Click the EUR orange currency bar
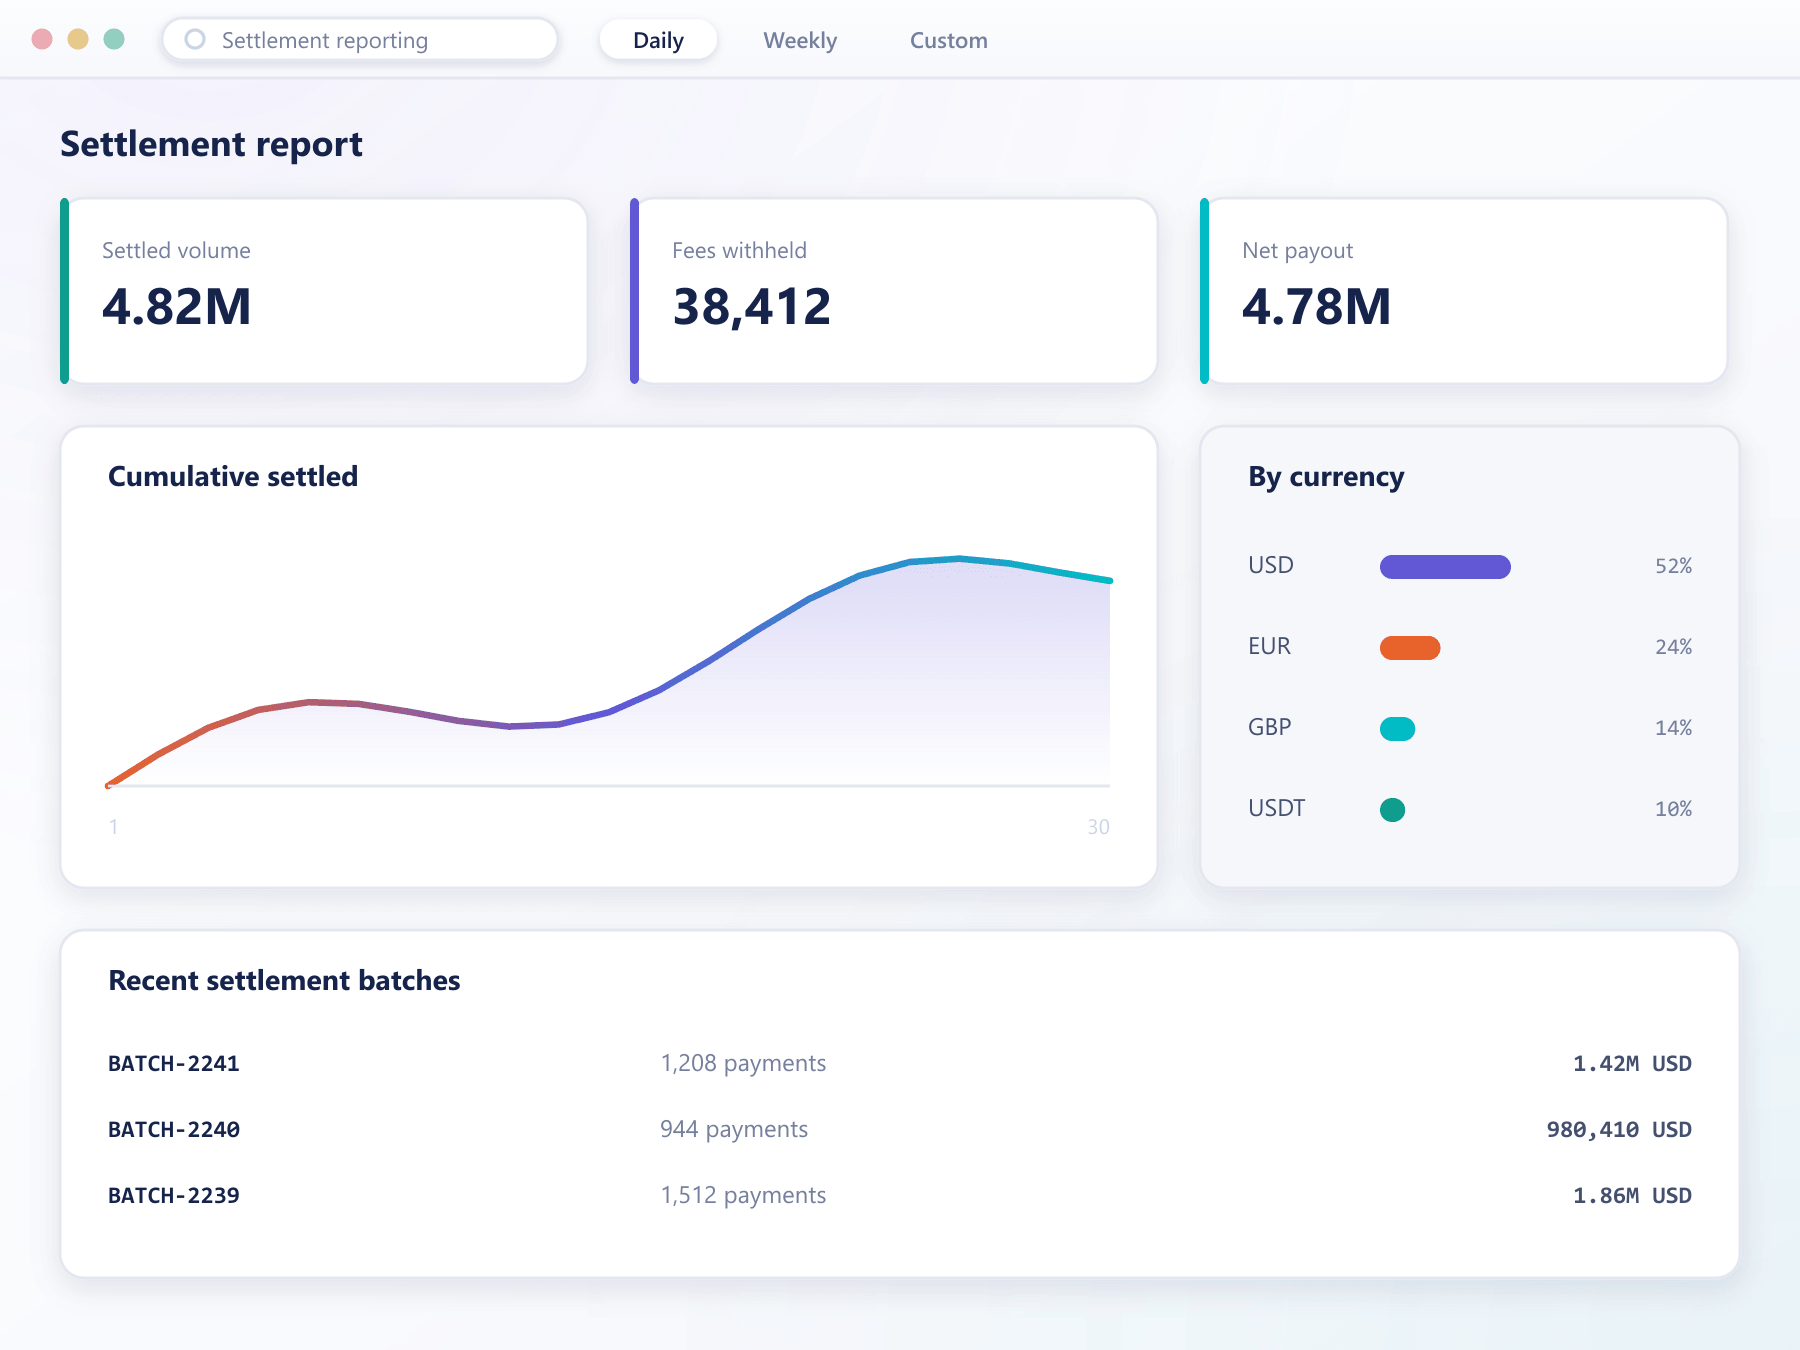 pos(1410,648)
